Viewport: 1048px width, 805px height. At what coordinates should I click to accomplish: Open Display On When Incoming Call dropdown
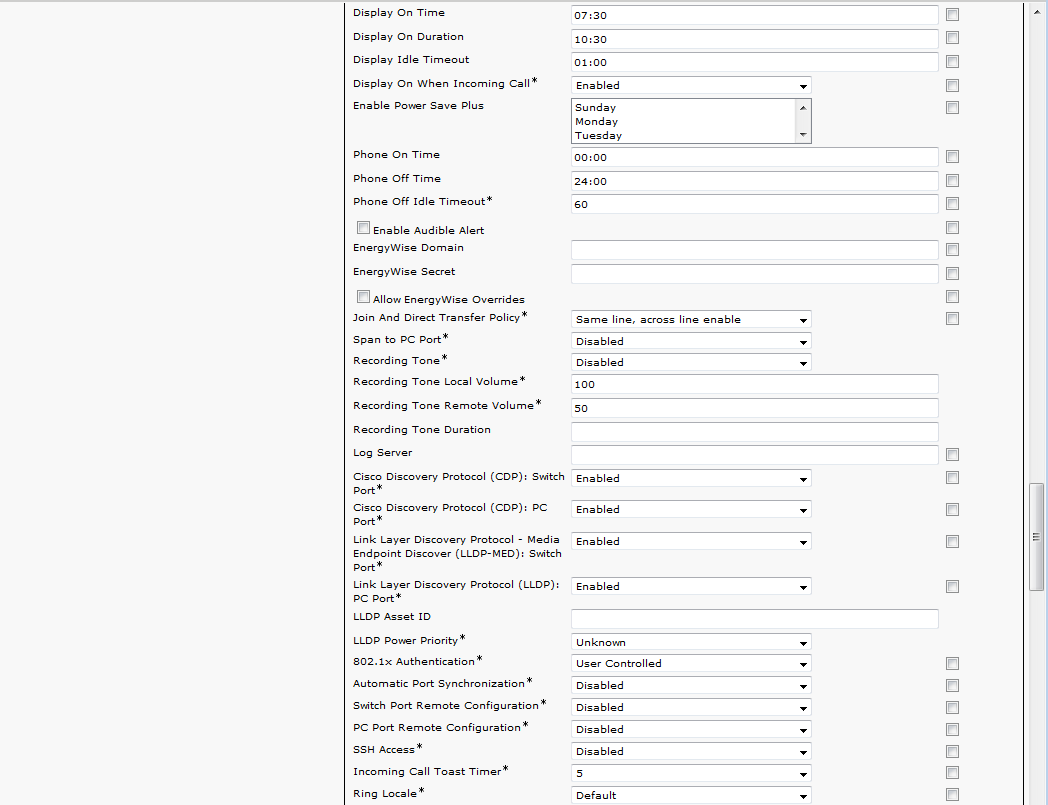coord(691,86)
